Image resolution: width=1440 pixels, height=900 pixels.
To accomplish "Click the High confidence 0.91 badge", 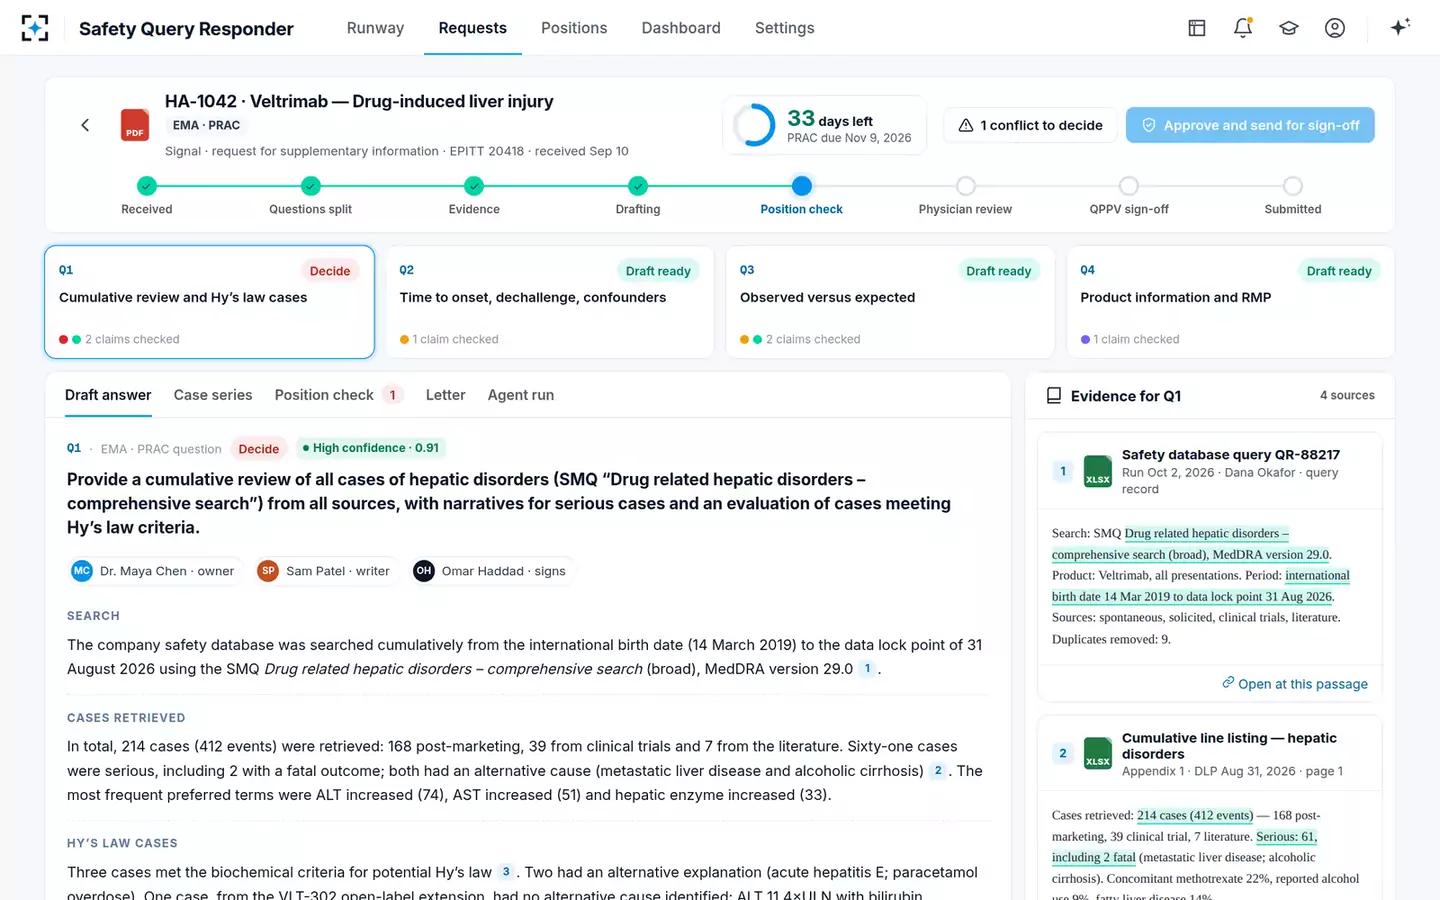I will (371, 448).
